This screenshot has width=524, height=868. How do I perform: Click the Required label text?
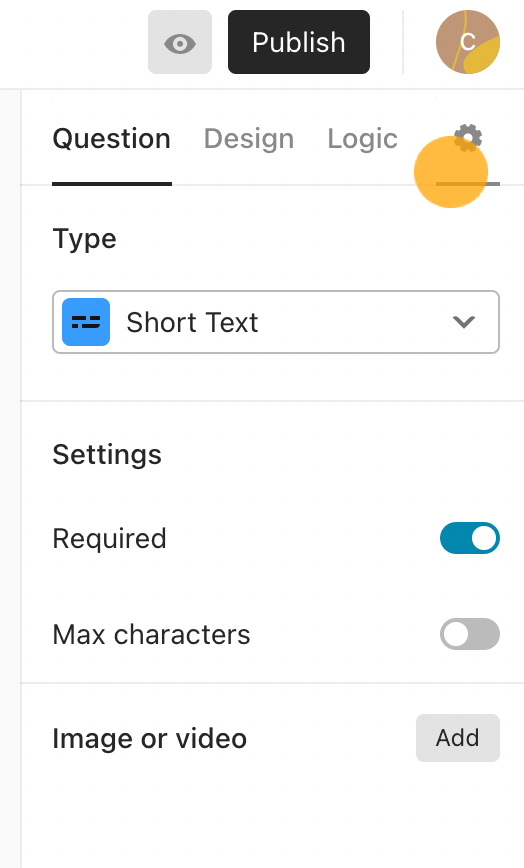click(110, 539)
